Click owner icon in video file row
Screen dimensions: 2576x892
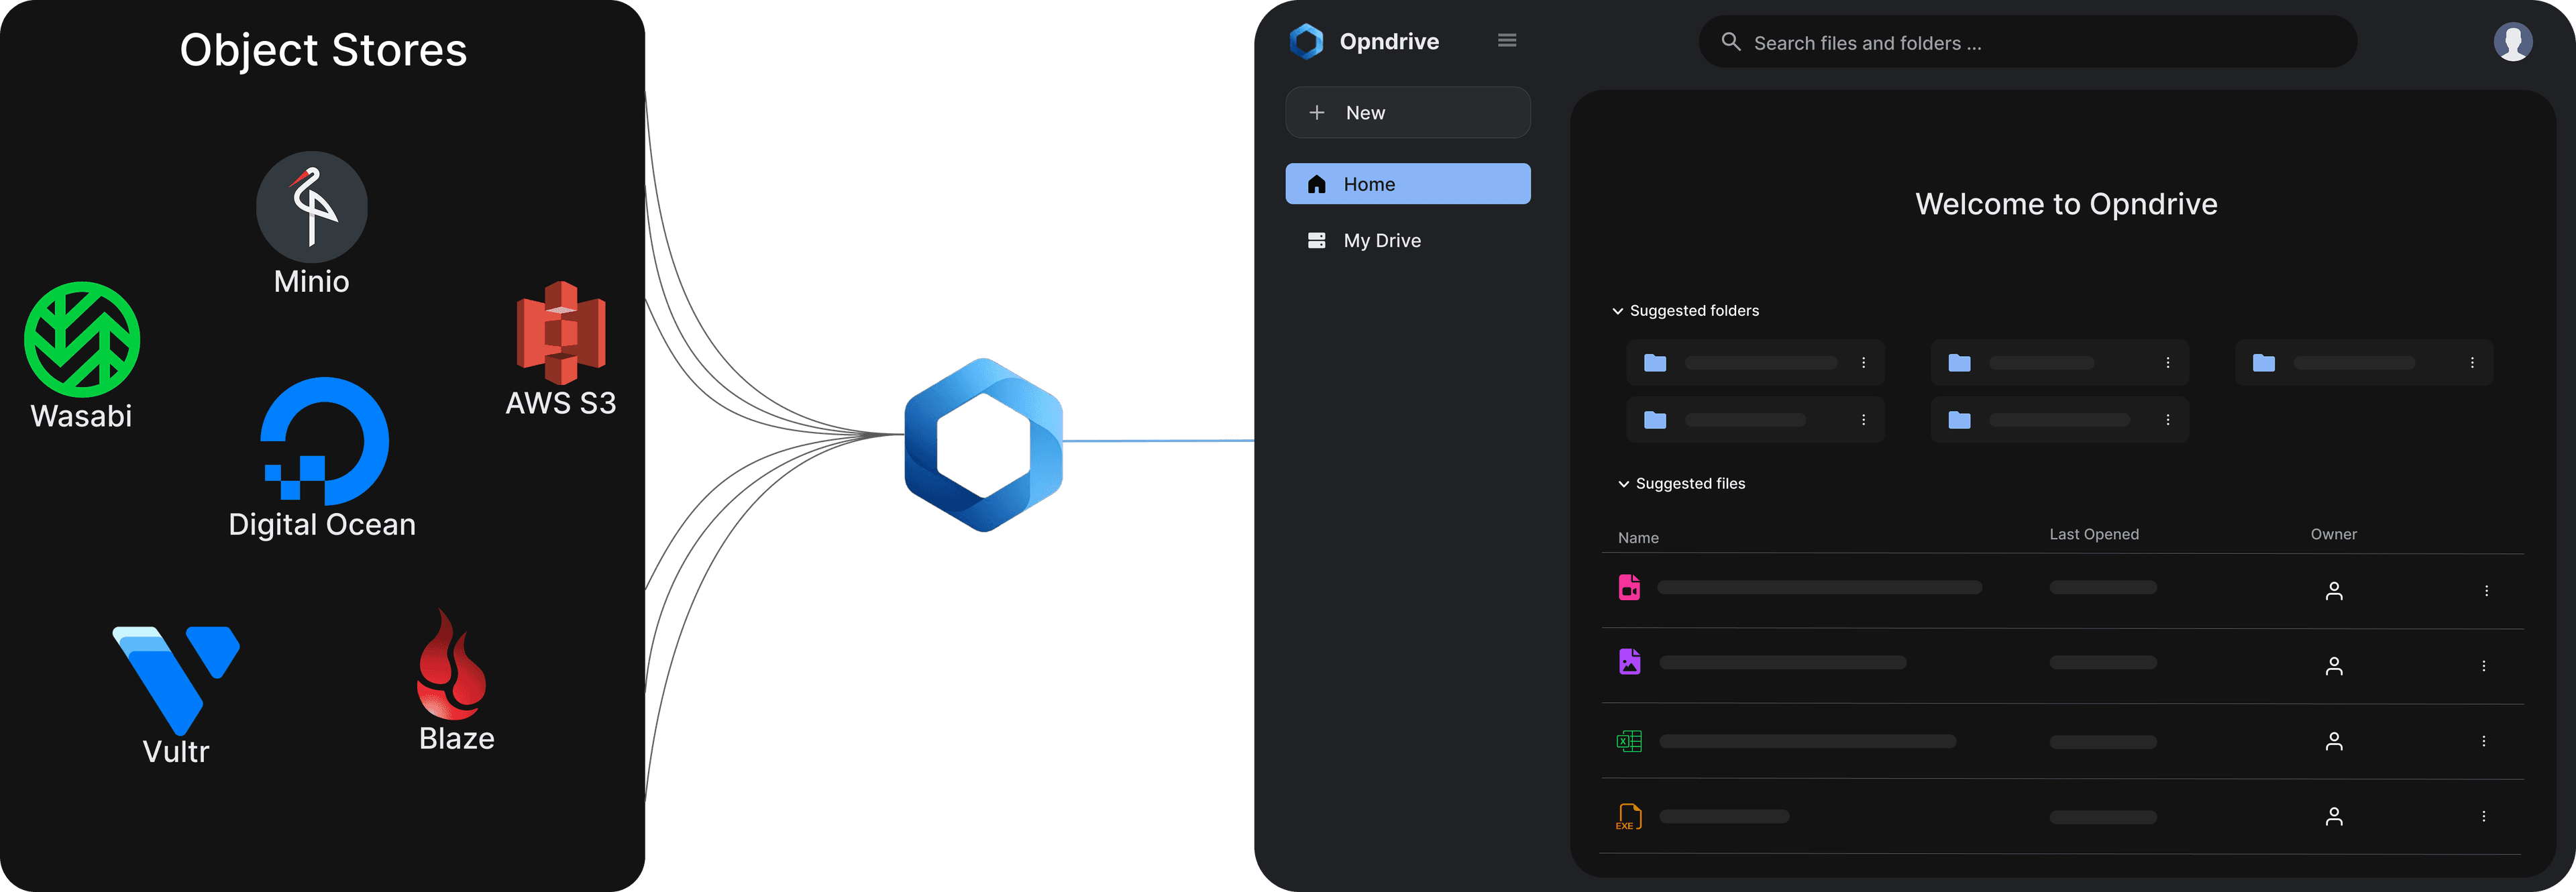pos(2334,591)
